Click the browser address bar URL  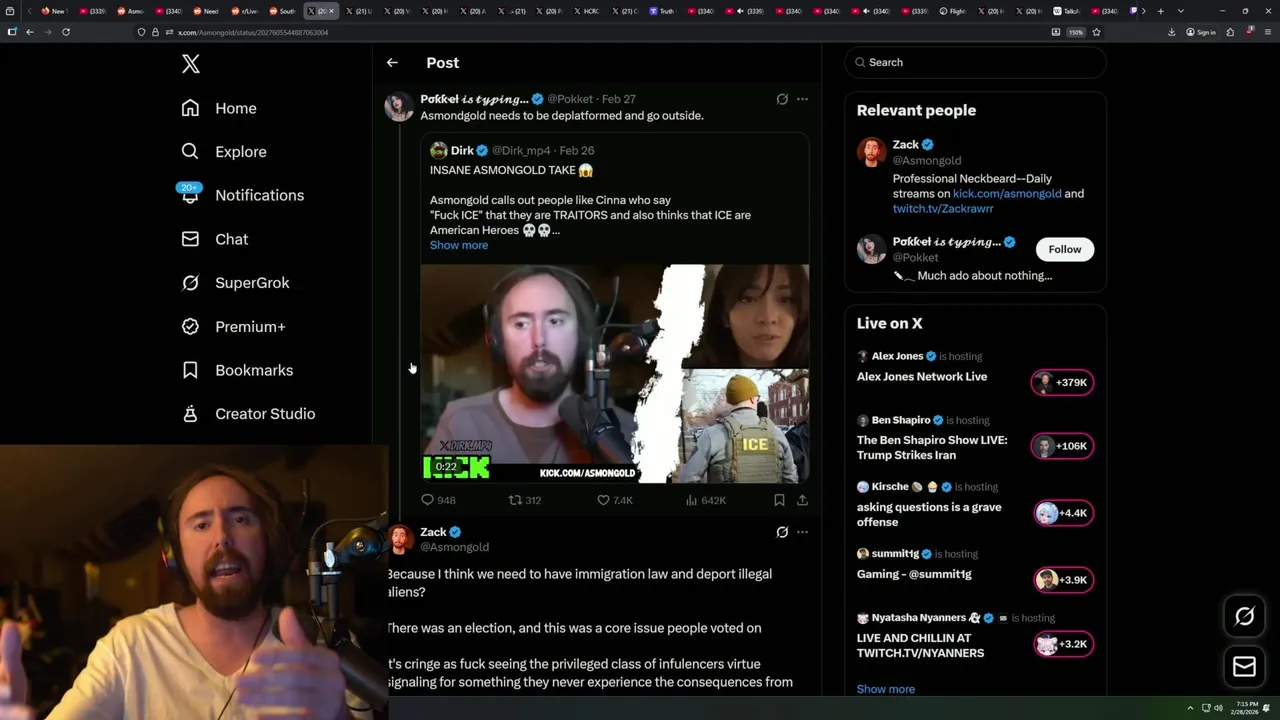click(253, 32)
